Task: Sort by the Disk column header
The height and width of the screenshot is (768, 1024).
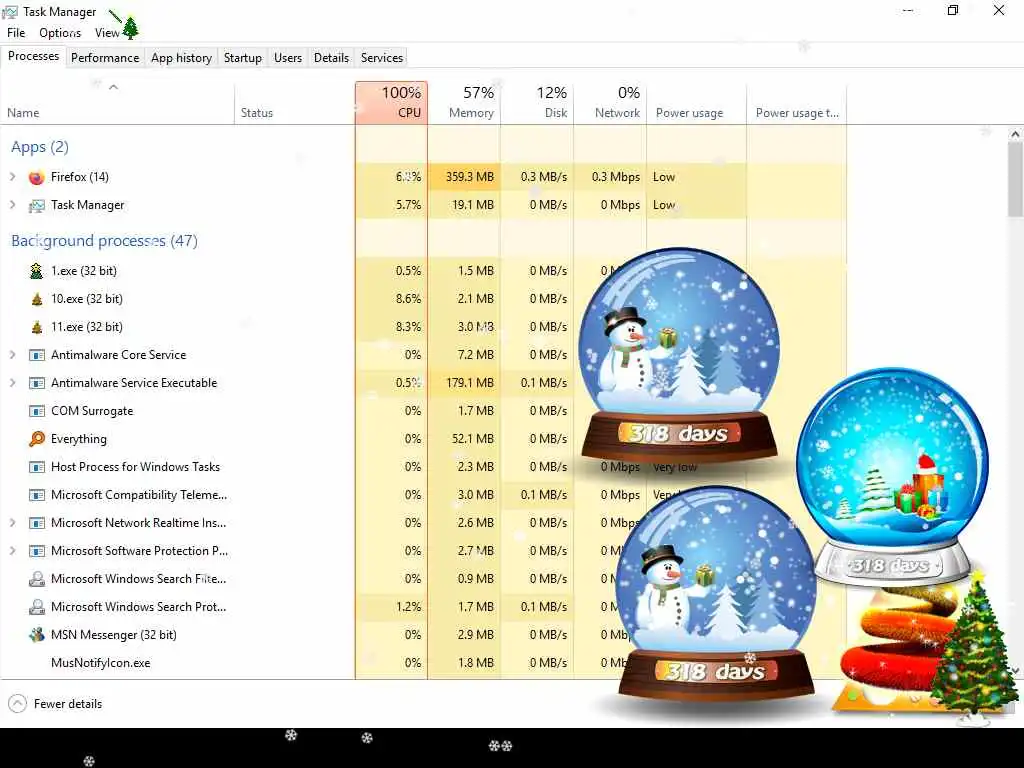Action: click(537, 103)
